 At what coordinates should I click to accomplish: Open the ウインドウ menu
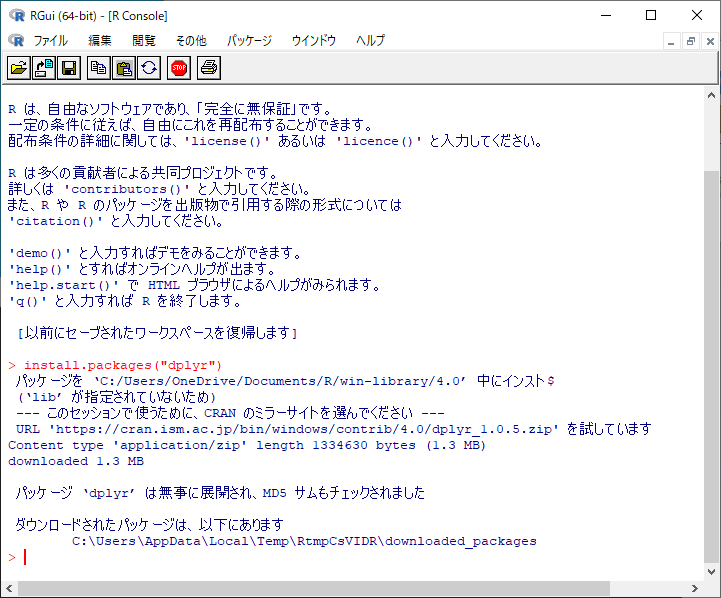click(314, 40)
